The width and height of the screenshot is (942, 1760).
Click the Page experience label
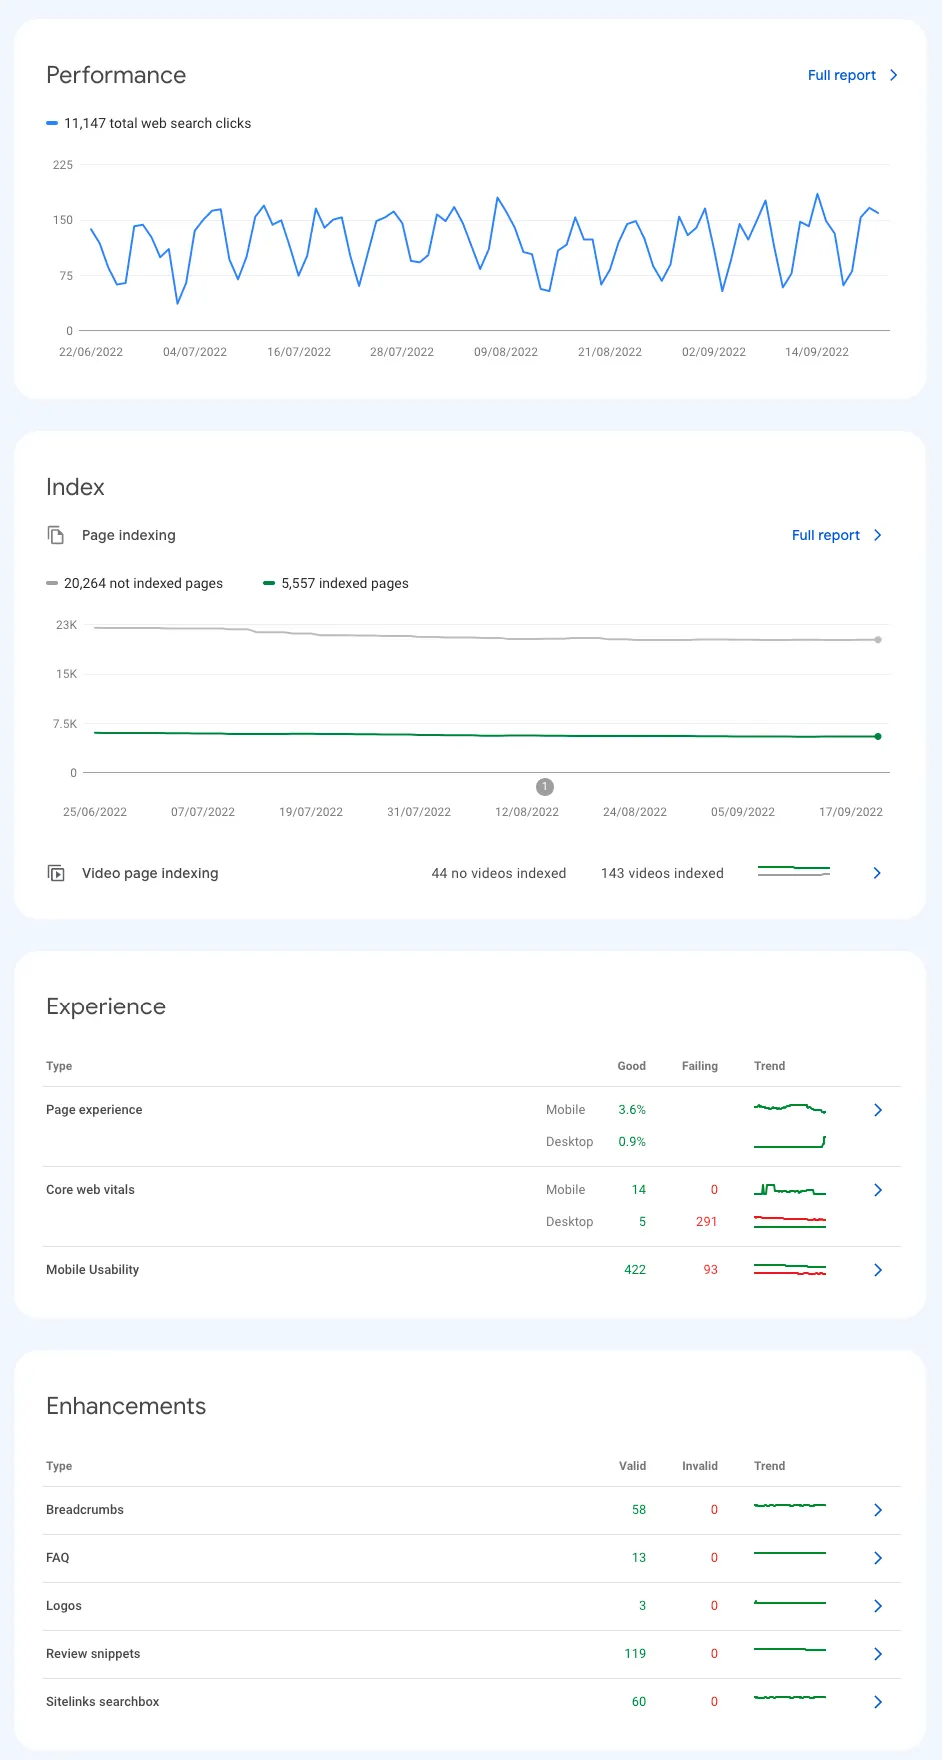94,1110
